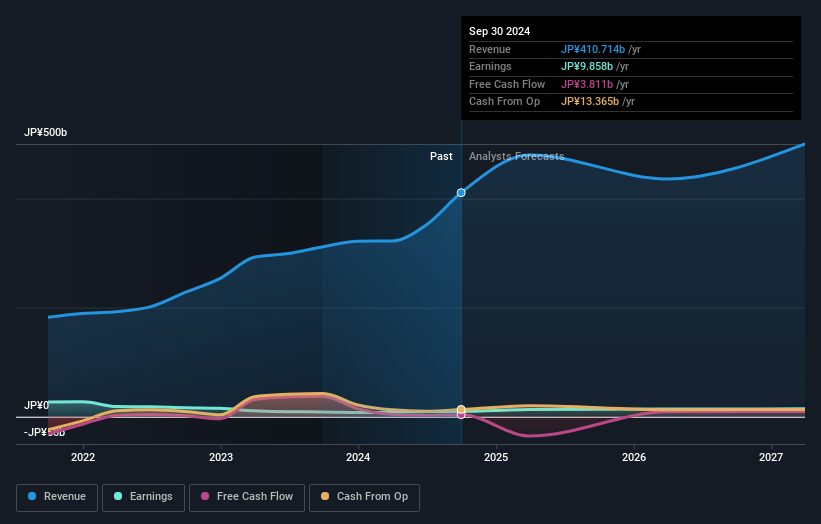Click the JP¥0 y-axis label
The width and height of the screenshot is (821, 524).
(36, 405)
